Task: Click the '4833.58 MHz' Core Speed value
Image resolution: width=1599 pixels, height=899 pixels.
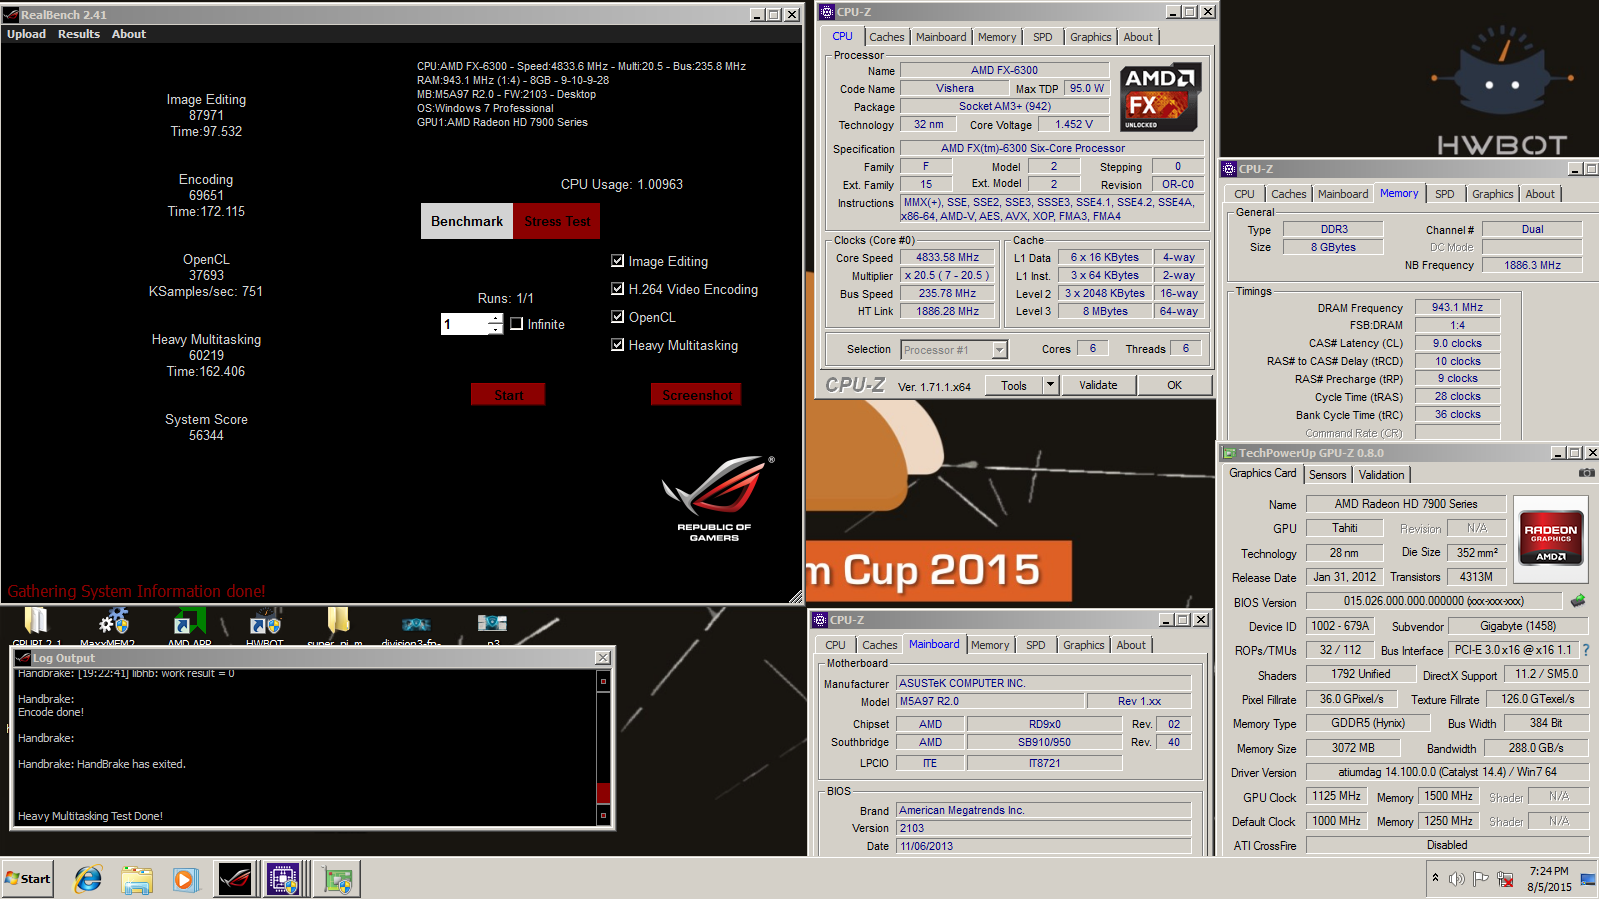Action: pyautogui.click(x=947, y=257)
